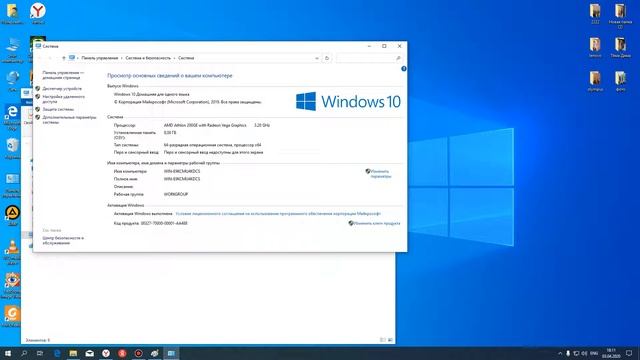Click 'Изменить ключ продукта' link
Image resolution: width=640 pixels, height=360 pixels.
coord(377,223)
